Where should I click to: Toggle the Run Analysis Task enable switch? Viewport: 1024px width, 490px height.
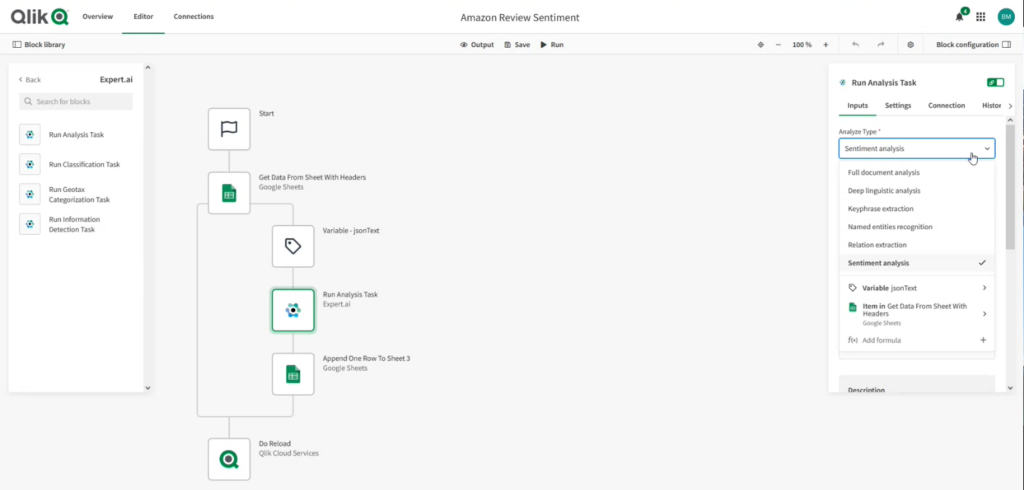tap(995, 82)
